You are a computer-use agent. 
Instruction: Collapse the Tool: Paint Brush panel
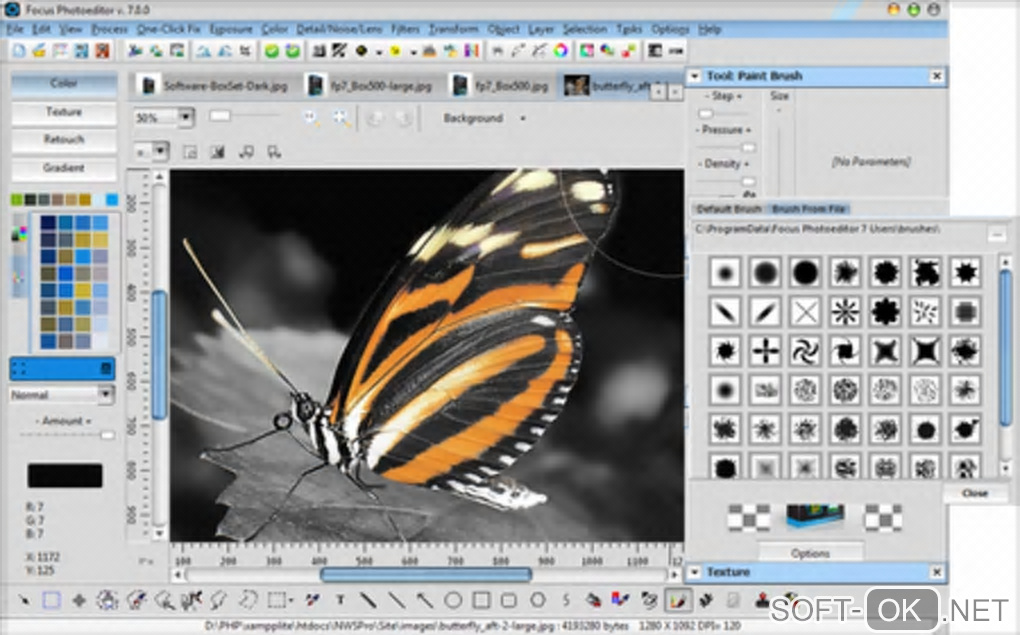pyautogui.click(x=695, y=76)
